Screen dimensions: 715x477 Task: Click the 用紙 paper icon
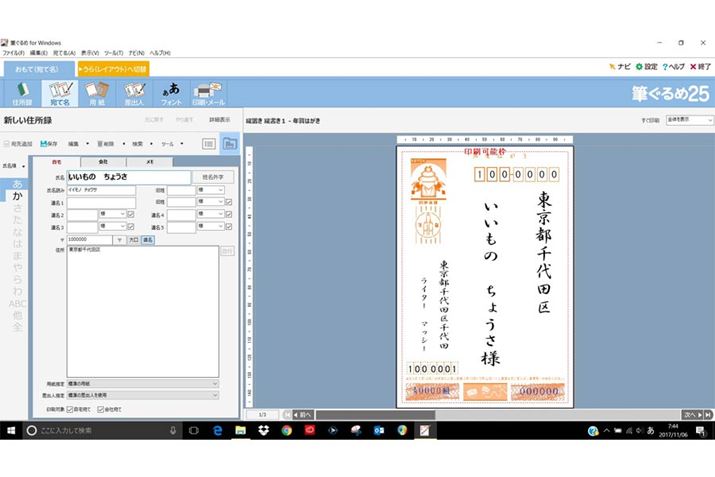[98, 93]
